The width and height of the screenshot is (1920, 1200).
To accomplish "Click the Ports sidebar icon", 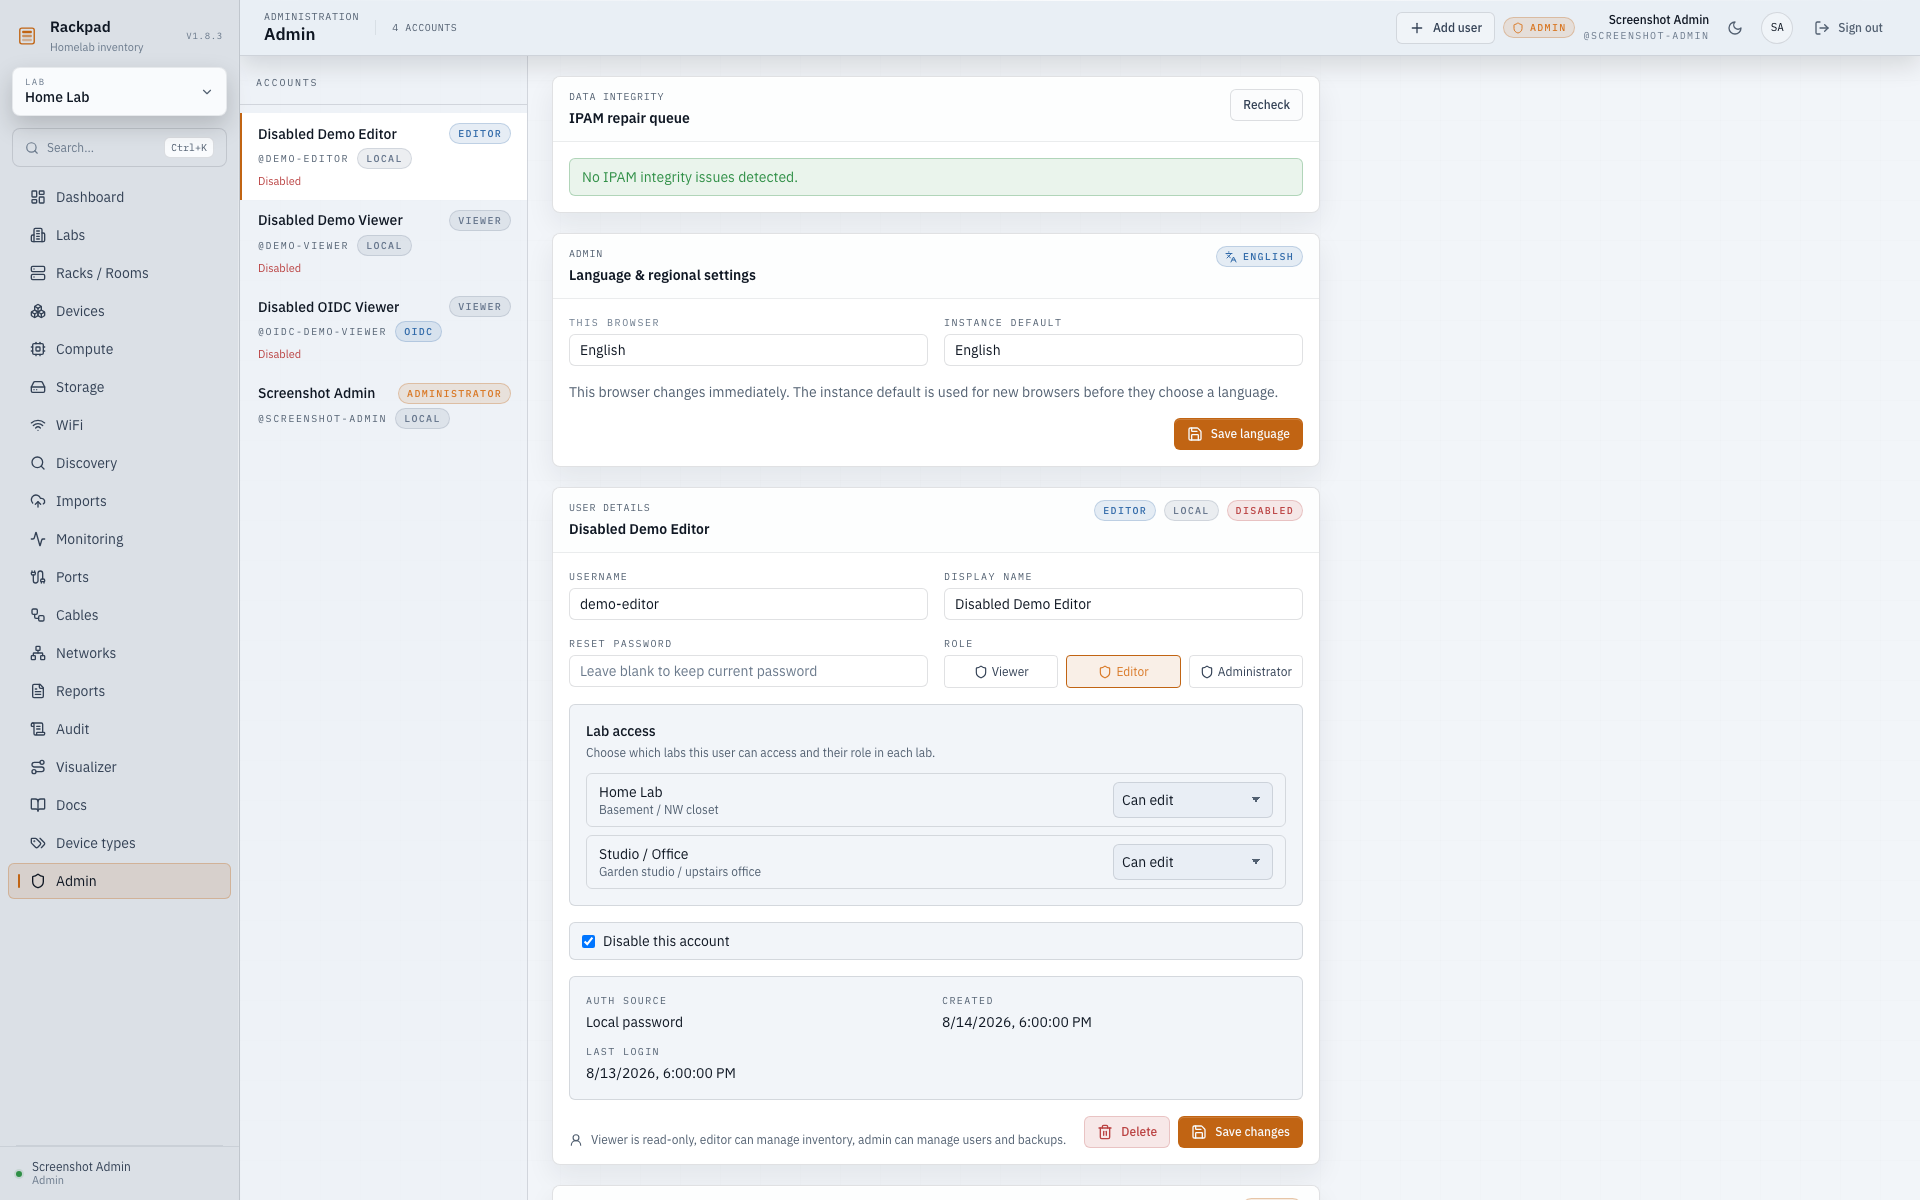I will (38, 577).
